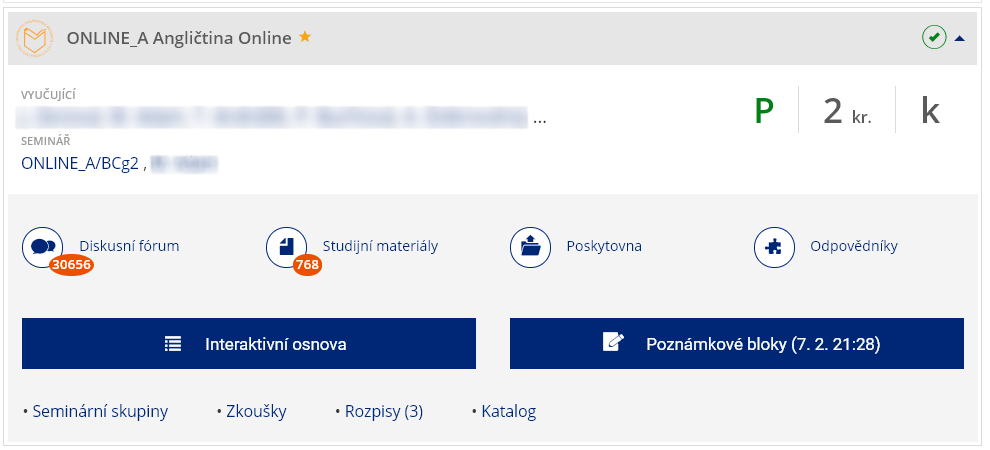Viewport: 990px width, 450px height.
Task: Go to Seminární skupiny link
Action: tap(100, 411)
